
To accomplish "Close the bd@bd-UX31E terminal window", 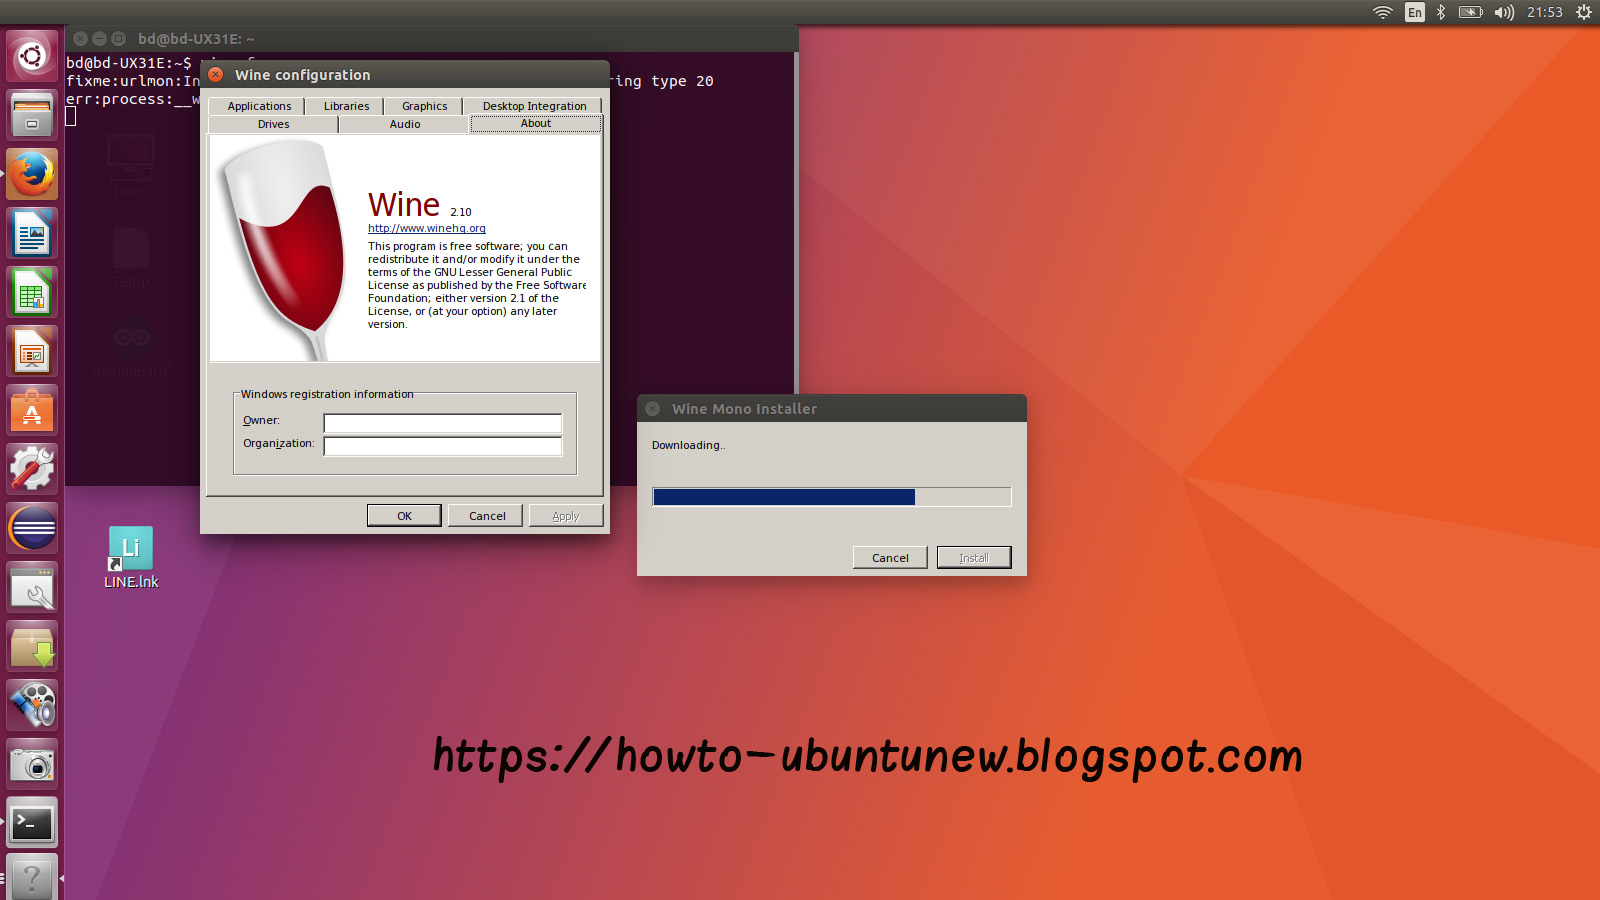I will click(81, 39).
